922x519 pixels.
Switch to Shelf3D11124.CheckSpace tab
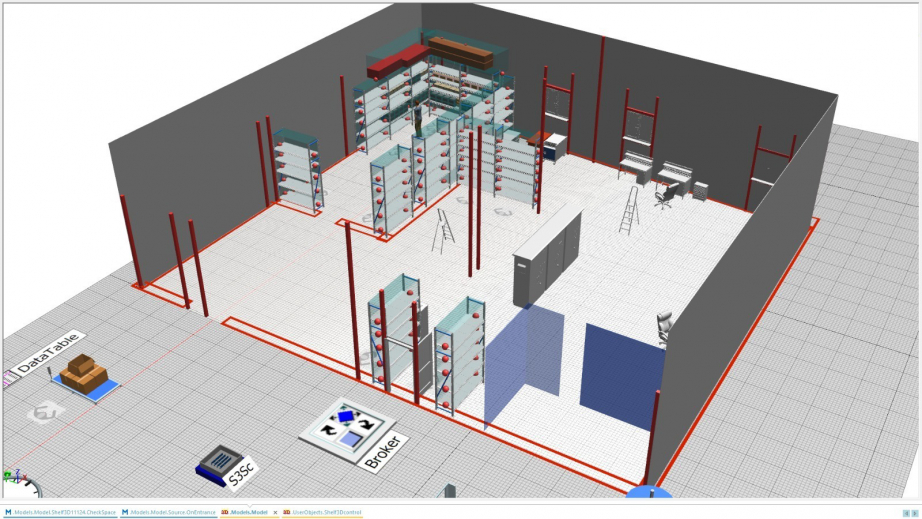click(60, 512)
